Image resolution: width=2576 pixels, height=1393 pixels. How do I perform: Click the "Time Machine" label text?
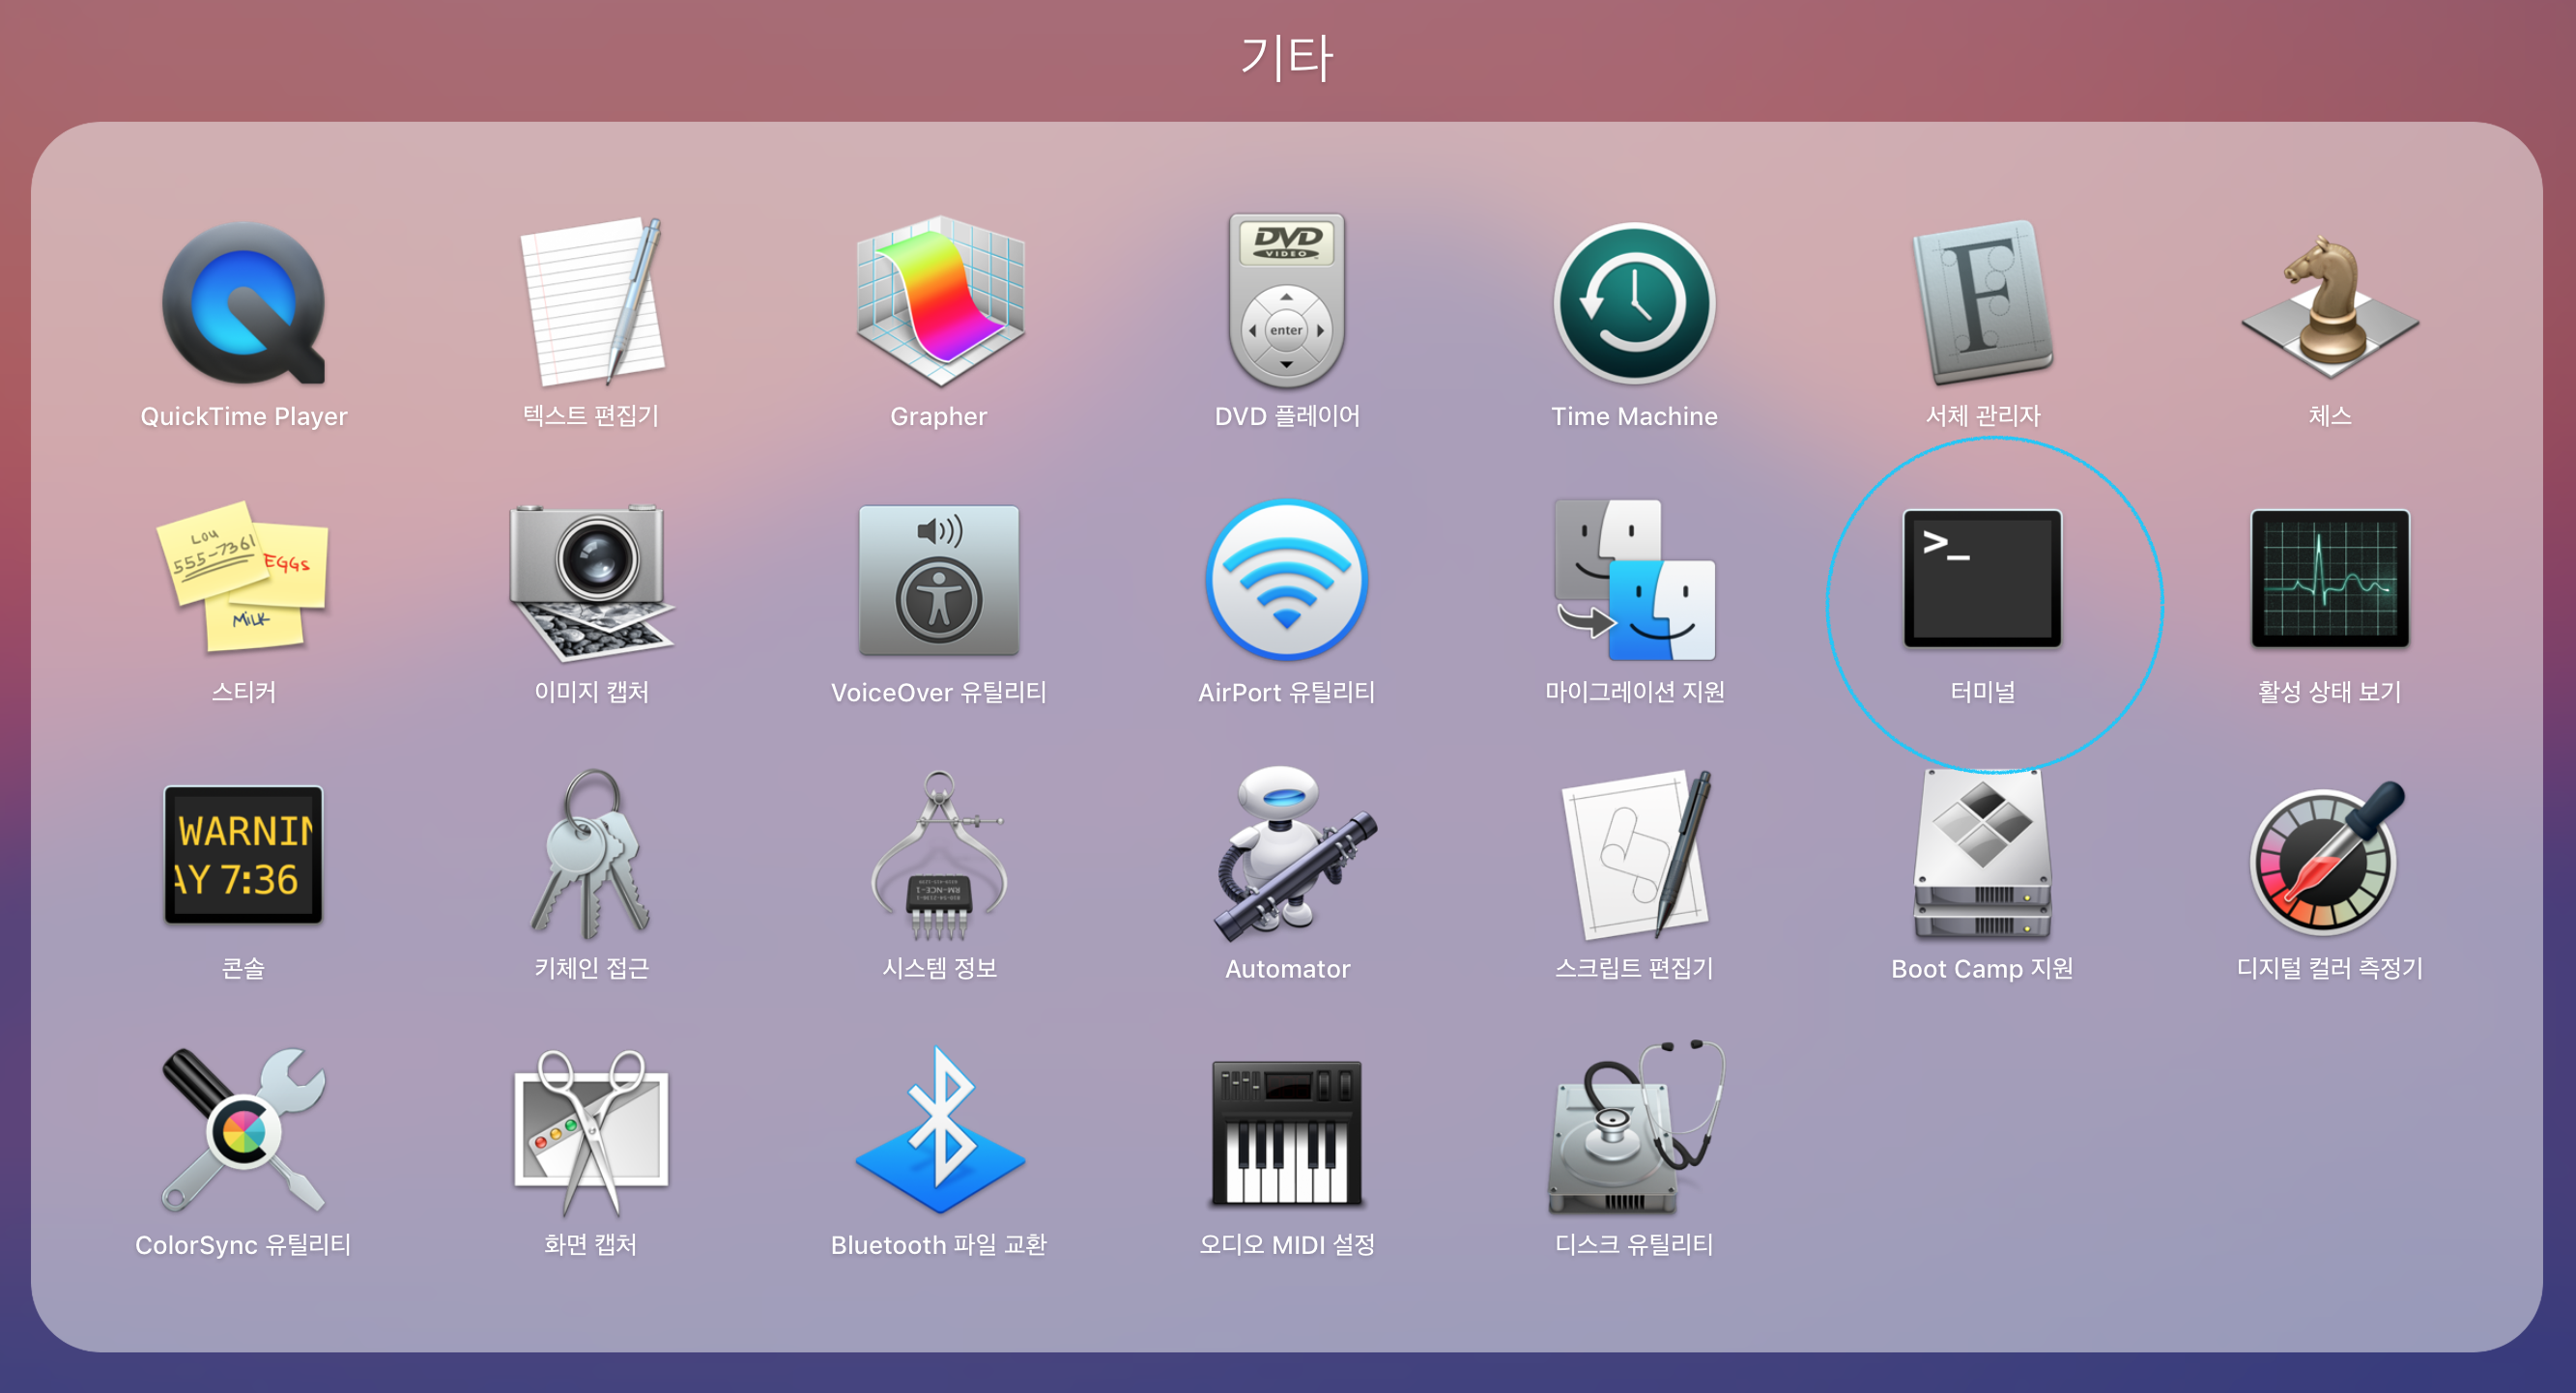point(1634,416)
